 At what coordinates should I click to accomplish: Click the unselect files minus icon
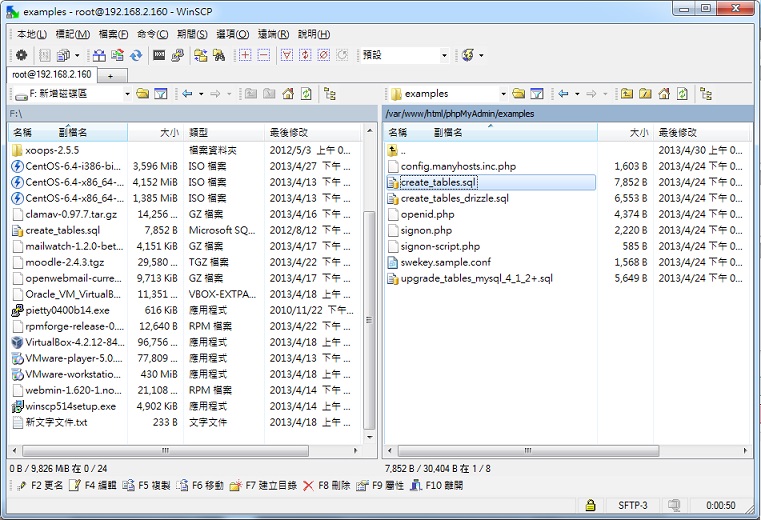264,55
